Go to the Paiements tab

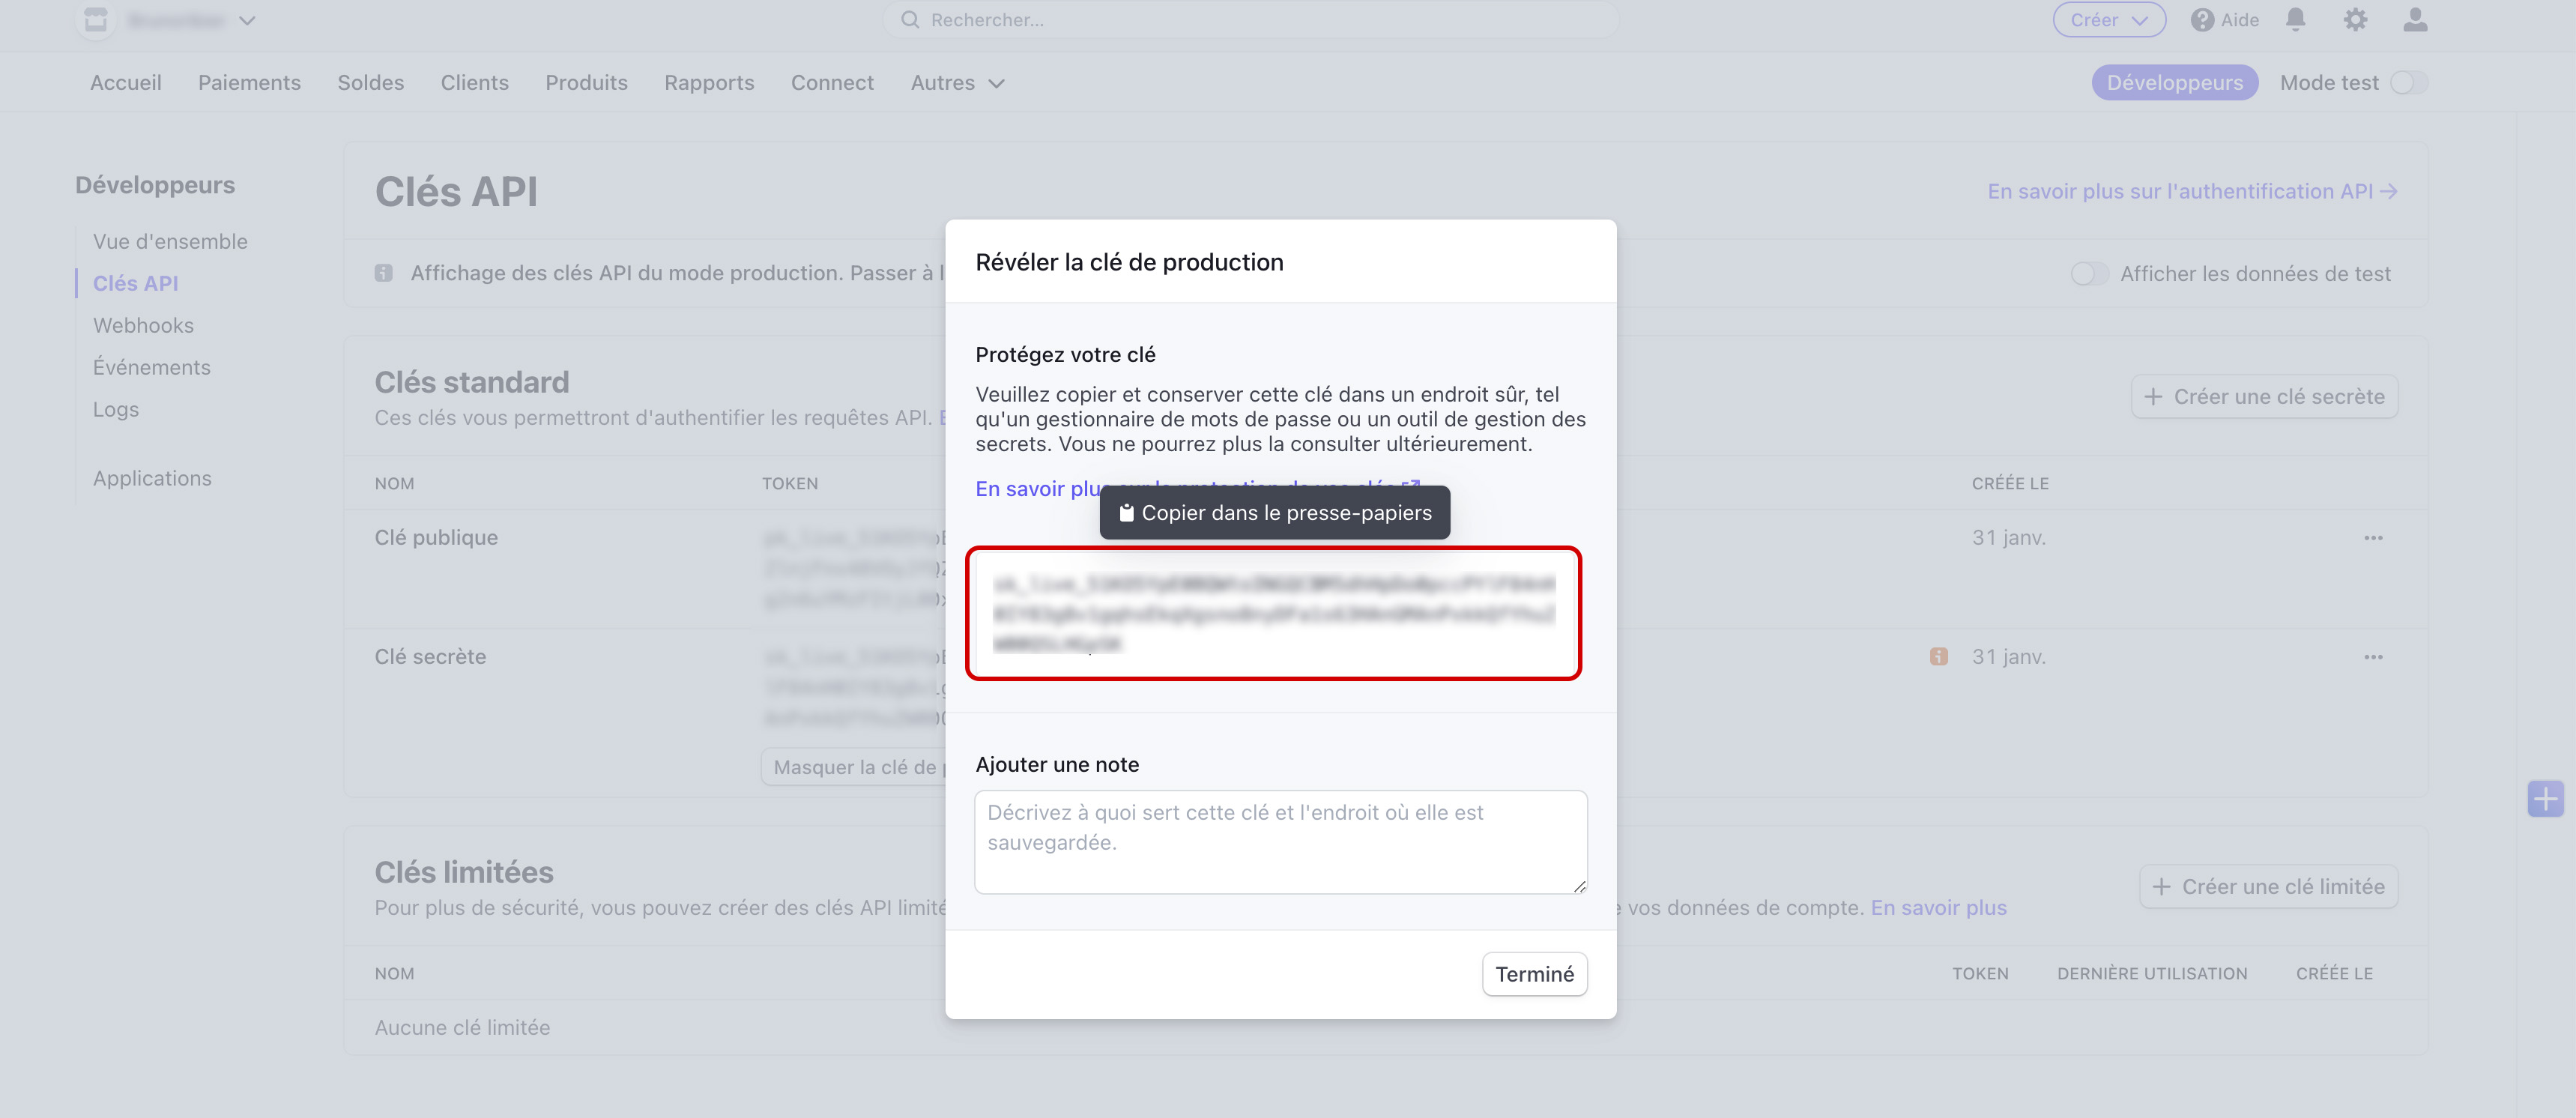(249, 83)
